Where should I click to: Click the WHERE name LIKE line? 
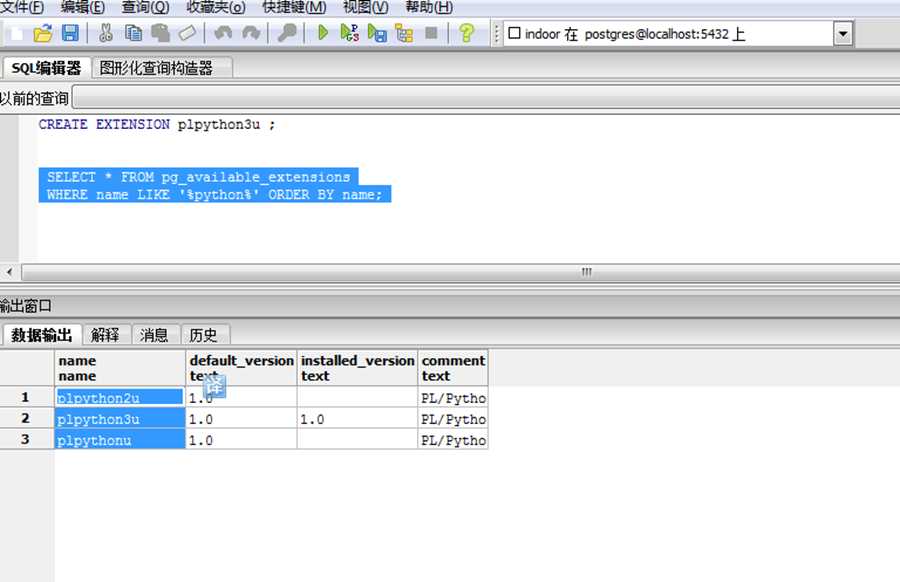215,194
